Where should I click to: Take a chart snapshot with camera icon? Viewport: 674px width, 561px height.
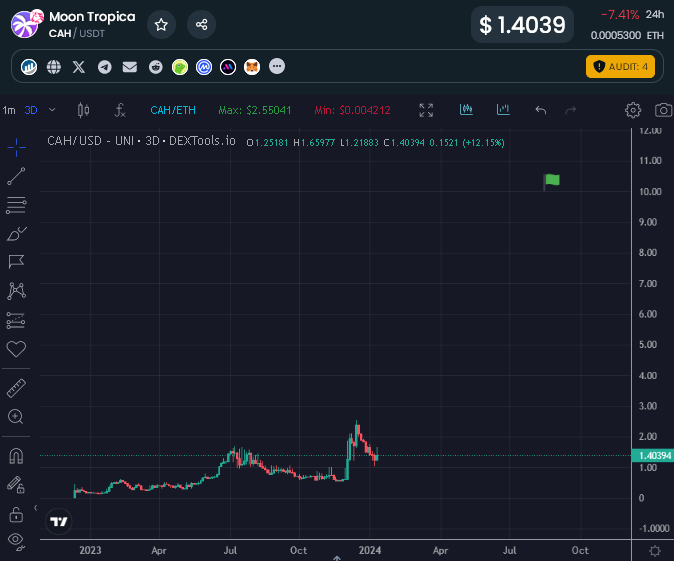(x=663, y=110)
